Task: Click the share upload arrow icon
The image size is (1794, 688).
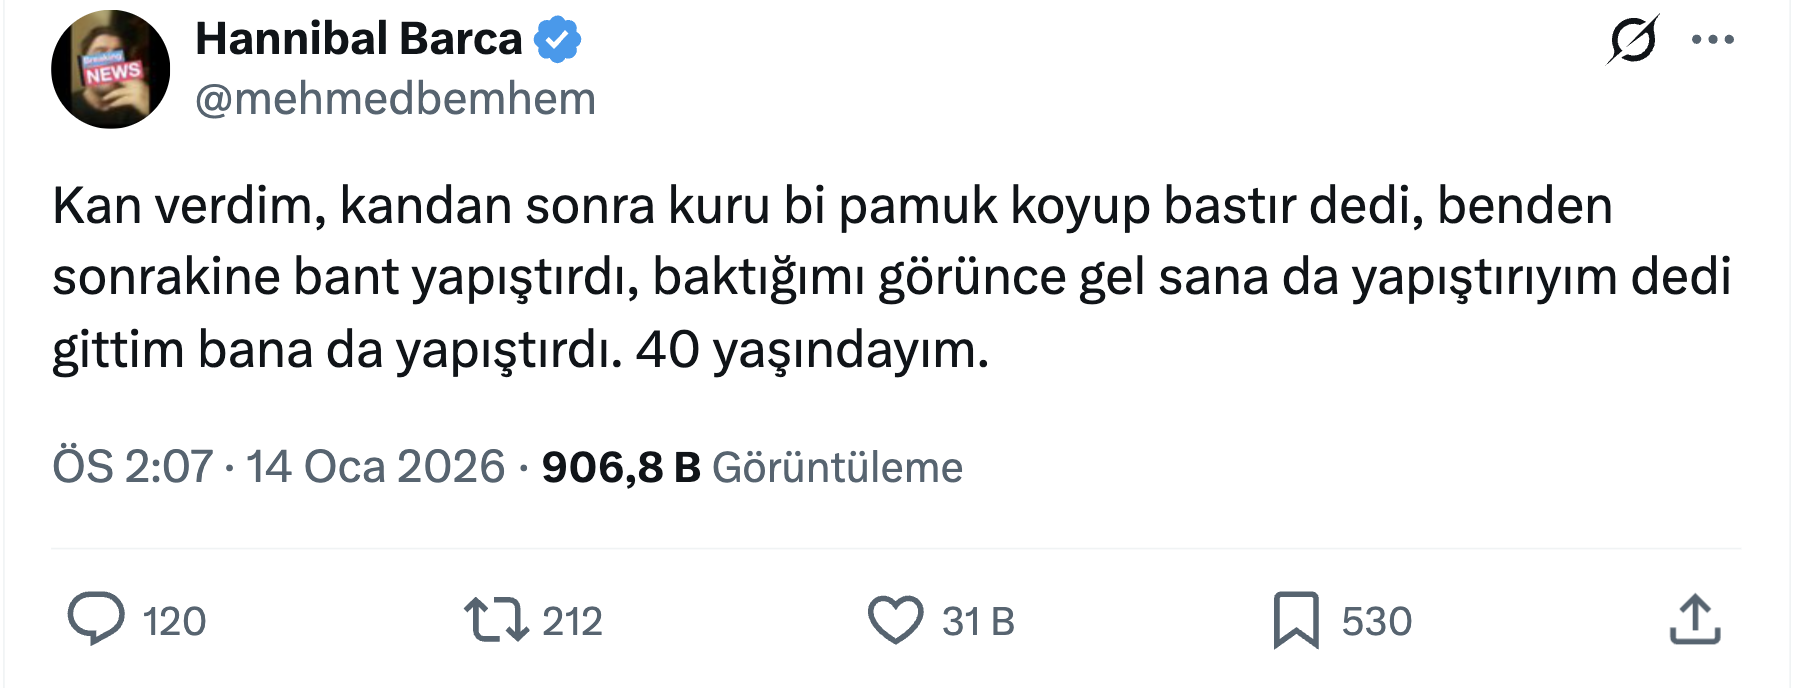Action: [x=1695, y=620]
